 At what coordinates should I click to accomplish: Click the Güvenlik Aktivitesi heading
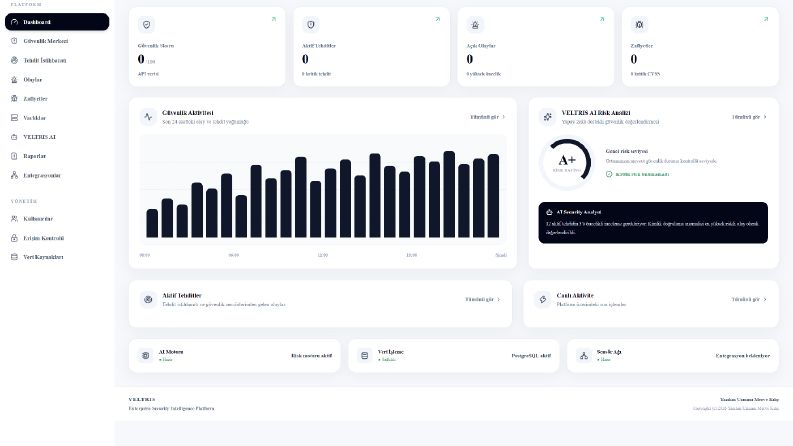point(188,113)
